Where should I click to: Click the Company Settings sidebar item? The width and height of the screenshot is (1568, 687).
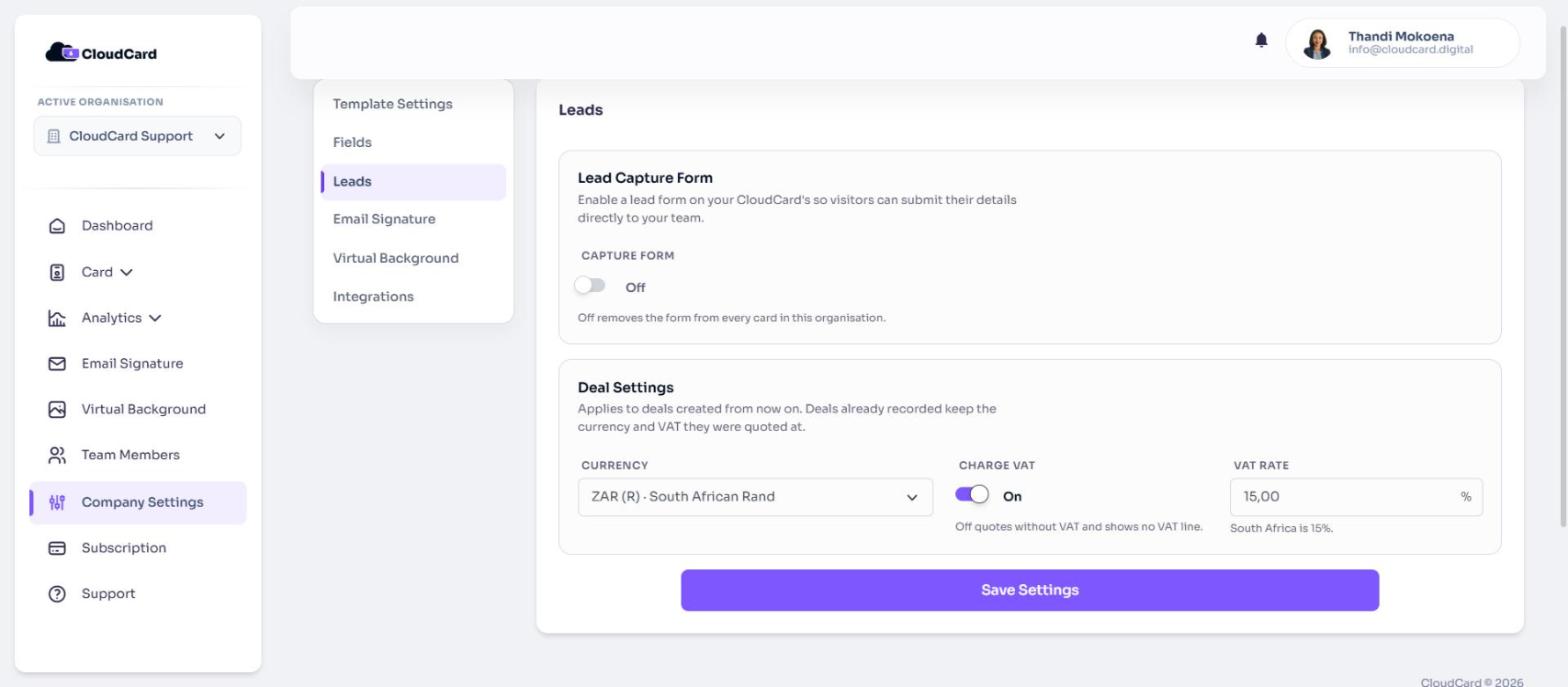(x=138, y=502)
